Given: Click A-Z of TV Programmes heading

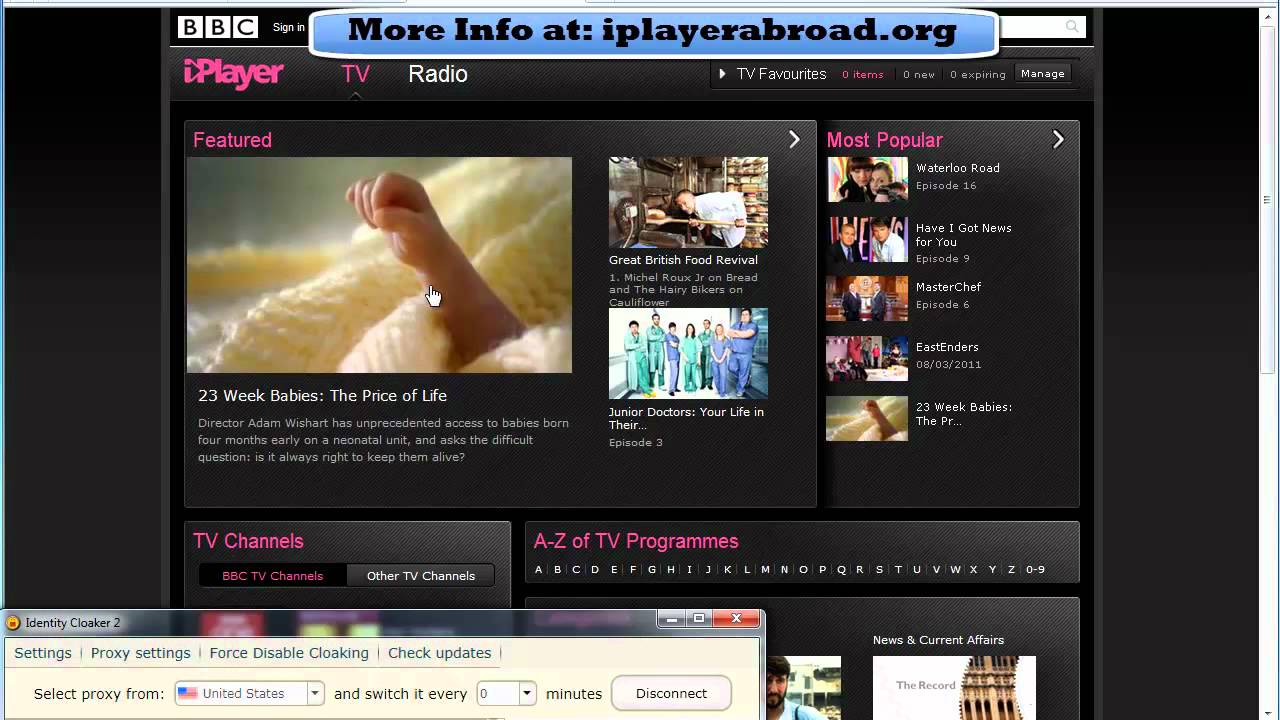Looking at the screenshot, I should coord(636,541).
